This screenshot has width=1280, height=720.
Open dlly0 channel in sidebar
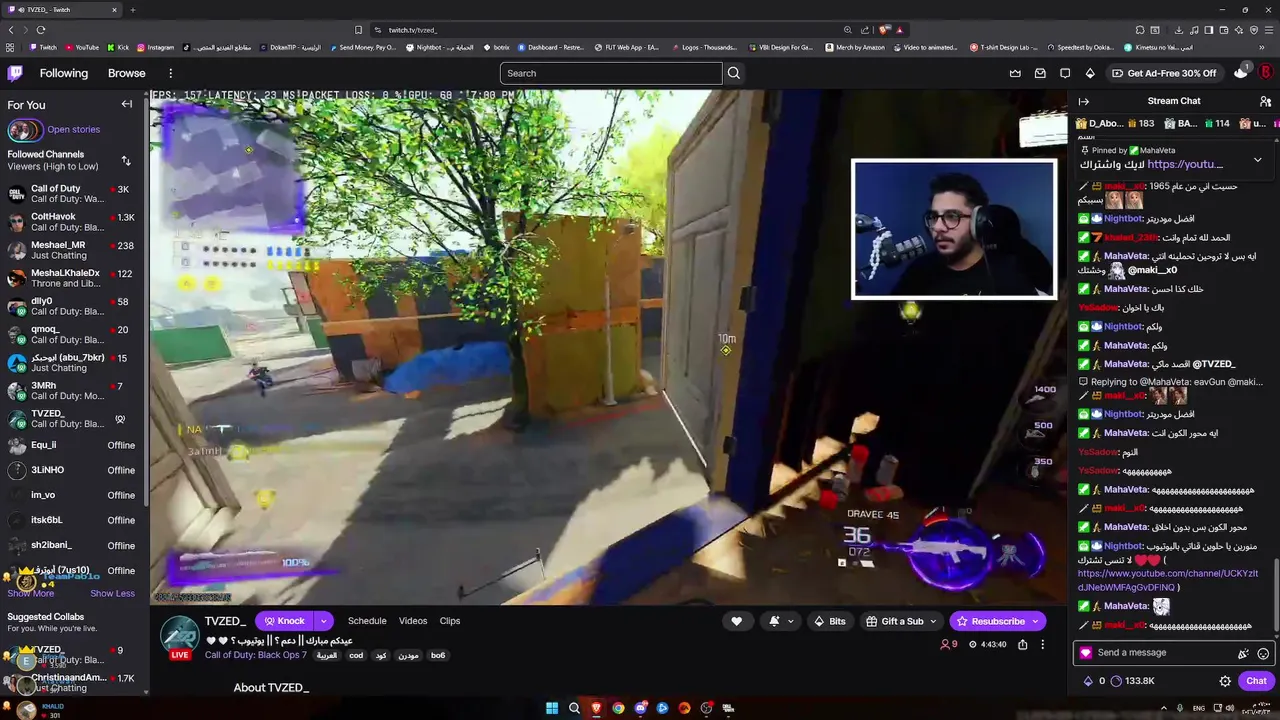(70, 306)
